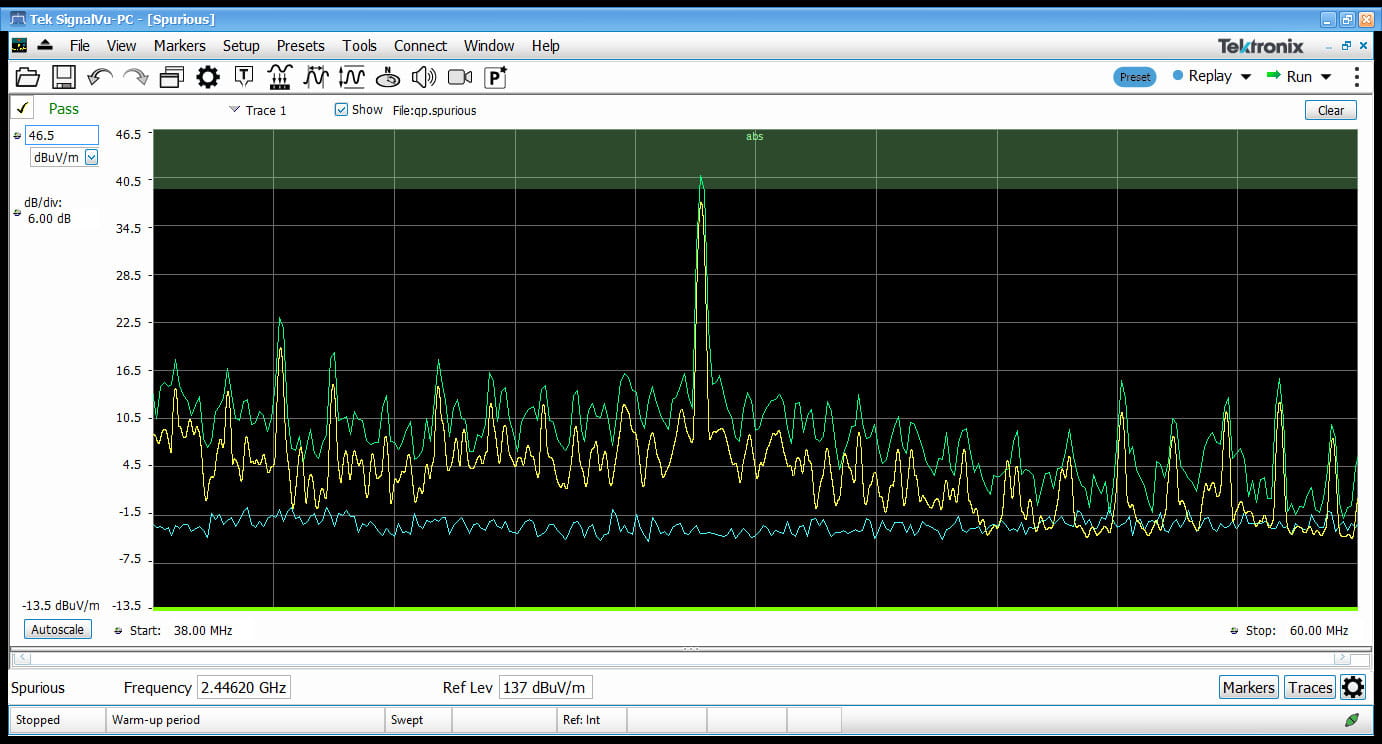The image size is (1382, 744).
Task: Click the analysis windows arrangement icon
Action: click(x=171, y=77)
